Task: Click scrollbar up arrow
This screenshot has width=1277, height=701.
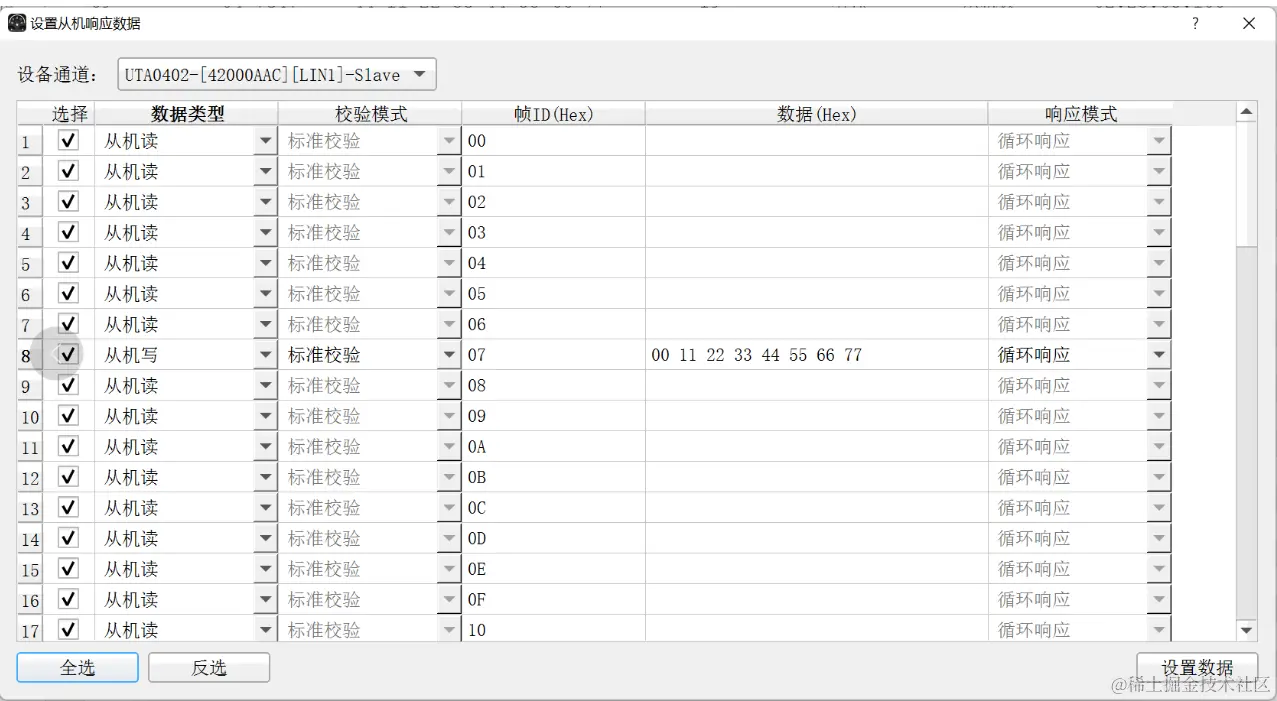Action: [x=1247, y=111]
